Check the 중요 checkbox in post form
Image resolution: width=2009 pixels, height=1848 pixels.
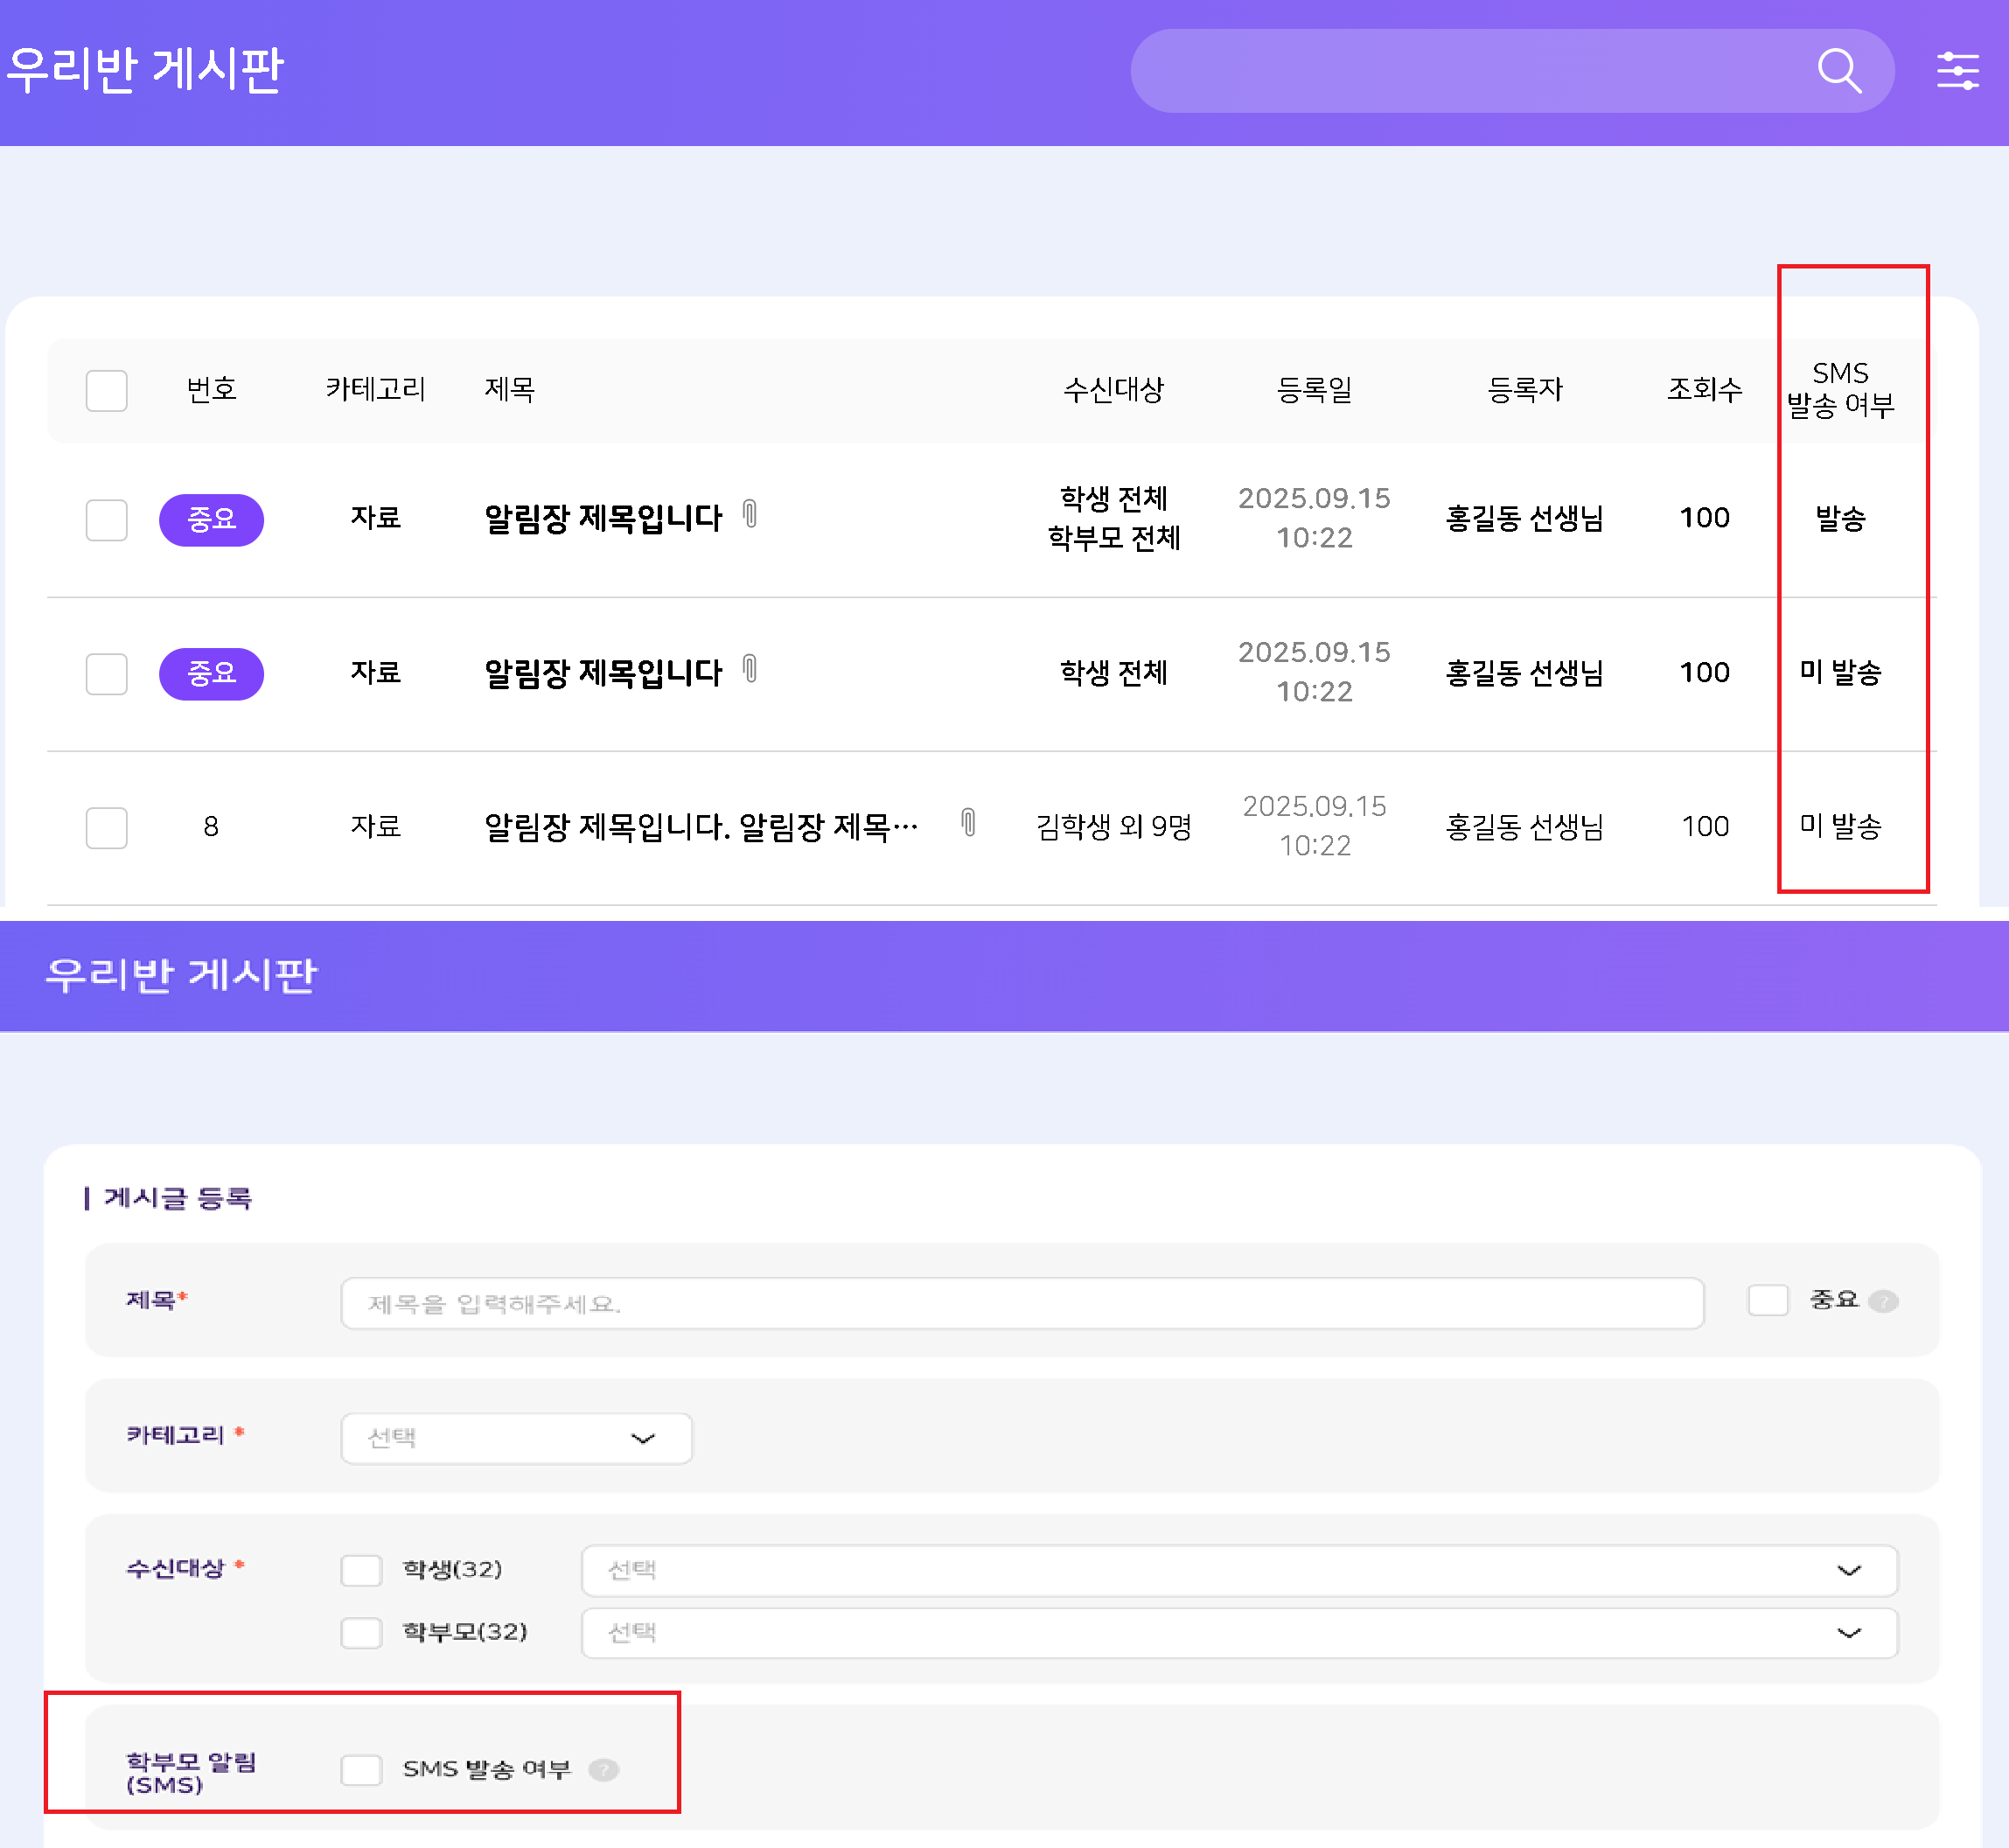[1767, 1301]
